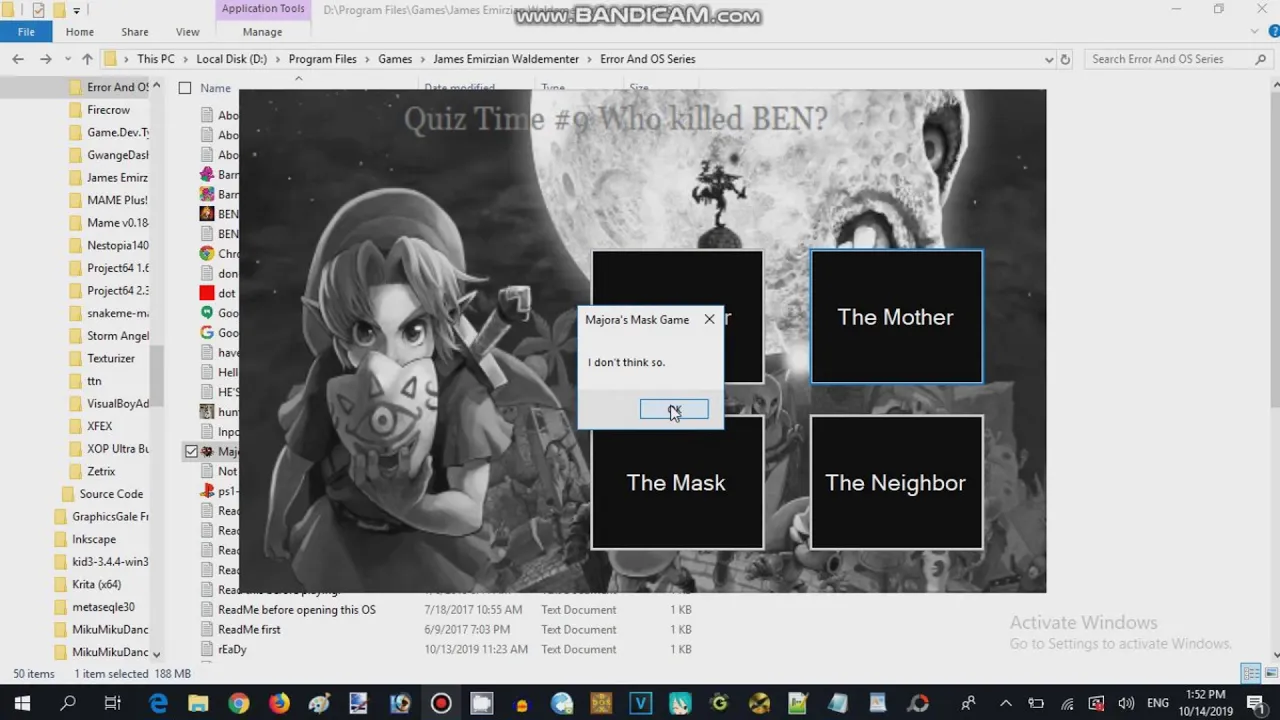
Task: Choose The Neighbor answer tile
Action: 896,483
